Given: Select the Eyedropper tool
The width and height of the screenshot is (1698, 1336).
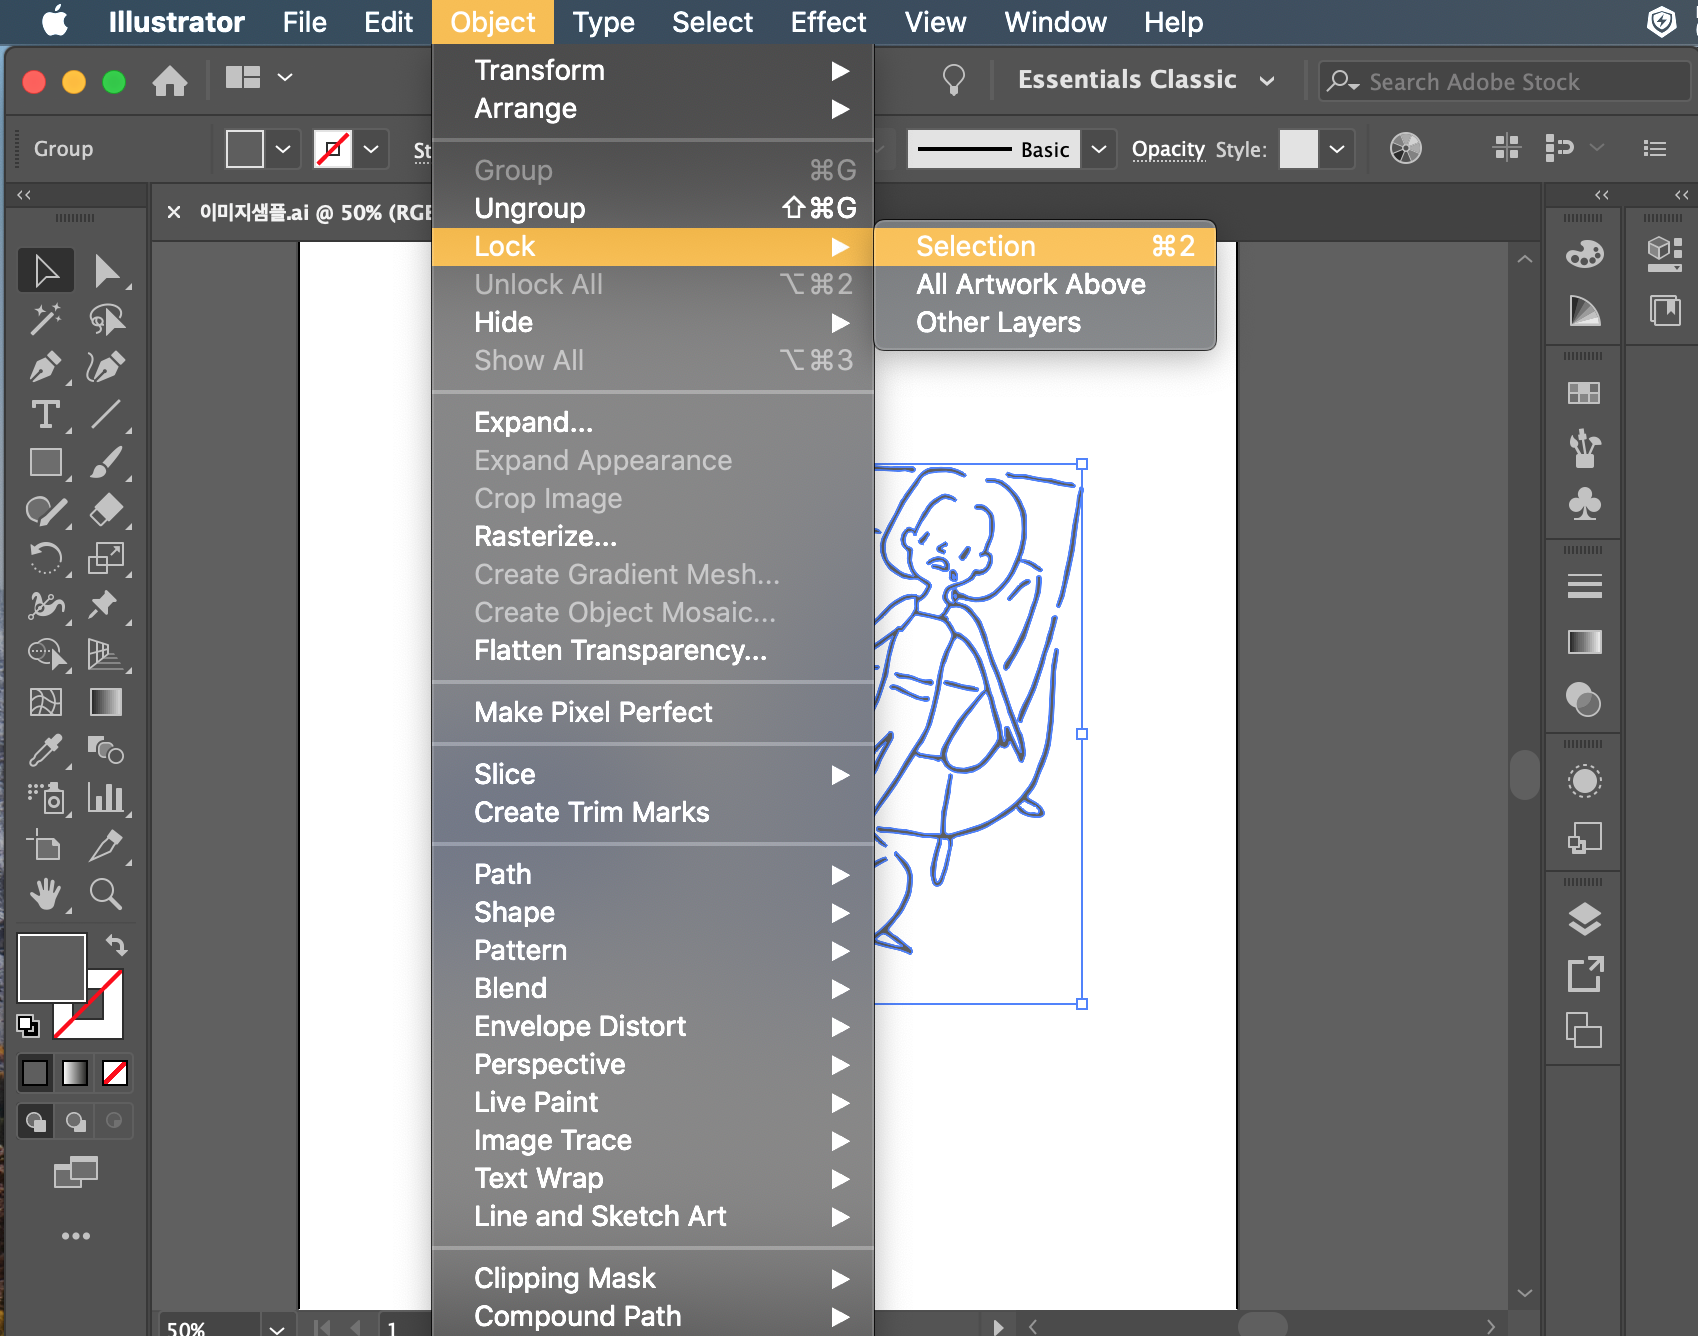Looking at the screenshot, I should tap(45, 750).
